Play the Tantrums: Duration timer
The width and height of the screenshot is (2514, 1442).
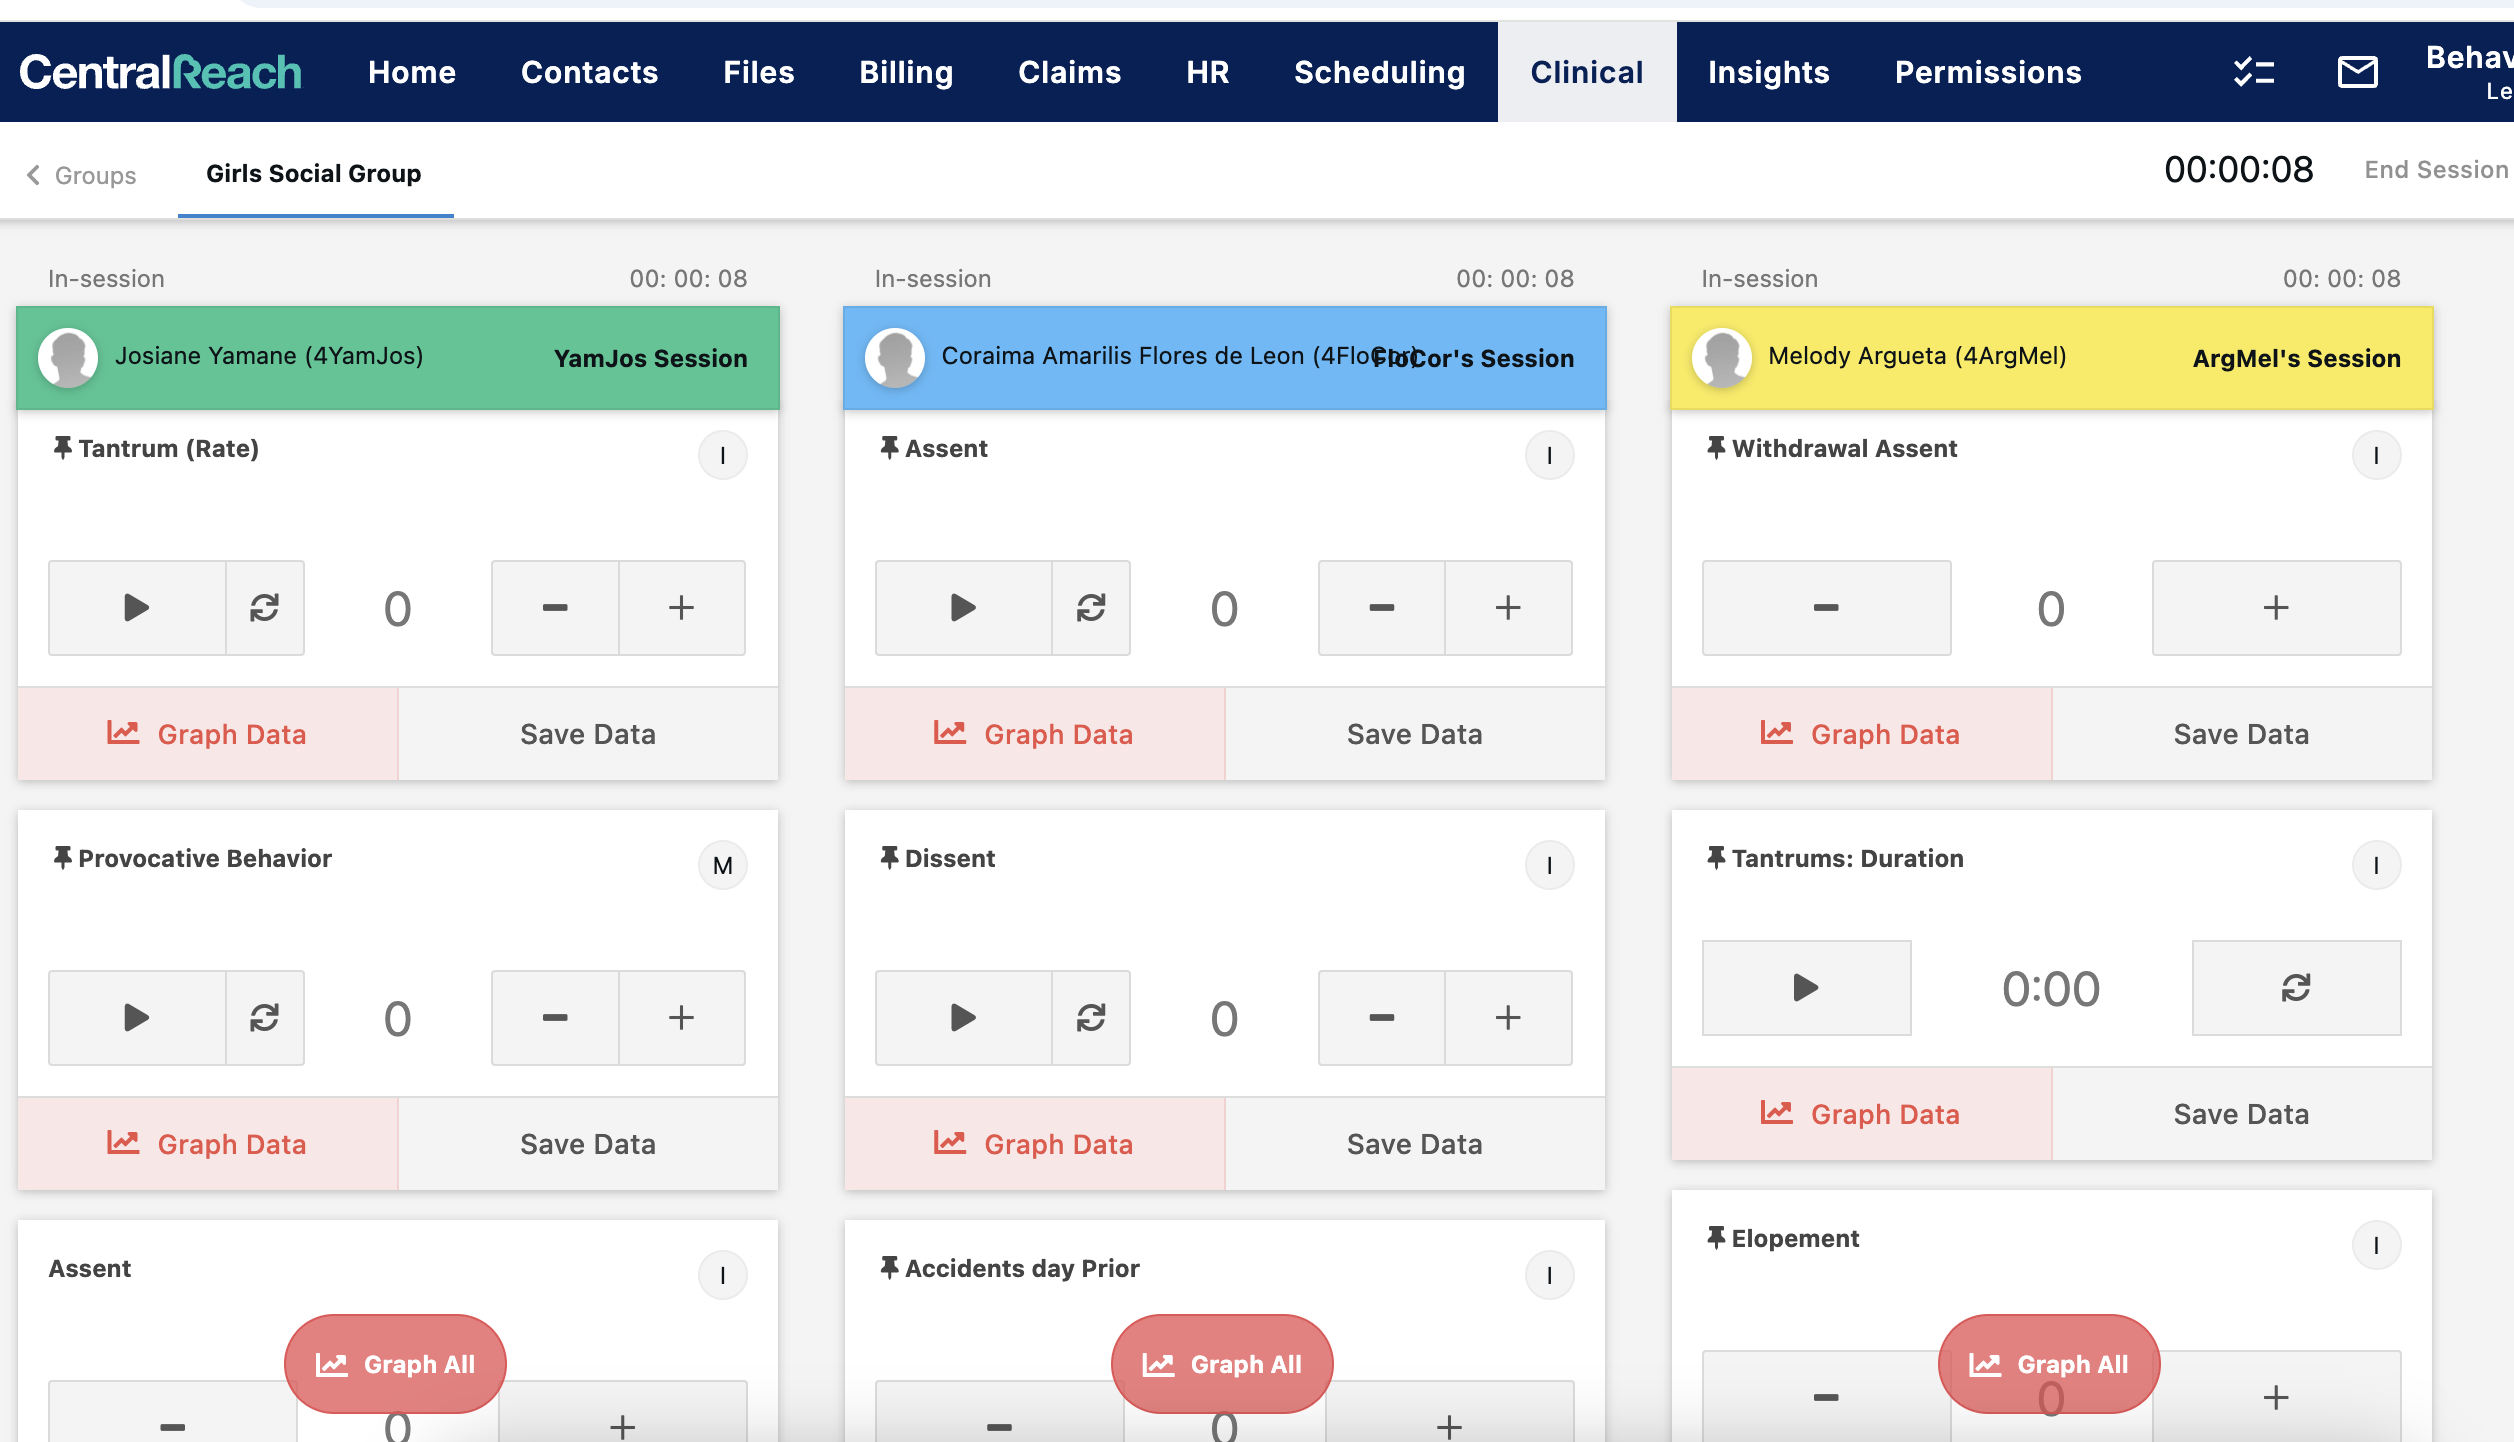[x=1806, y=988]
